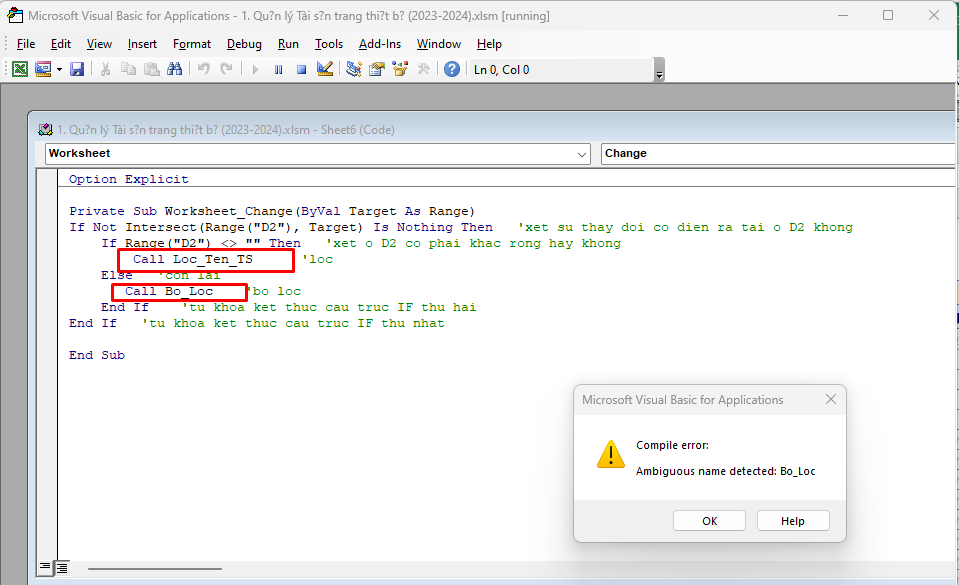Open the Help menu
The height and width of the screenshot is (585, 959).
[x=489, y=44]
